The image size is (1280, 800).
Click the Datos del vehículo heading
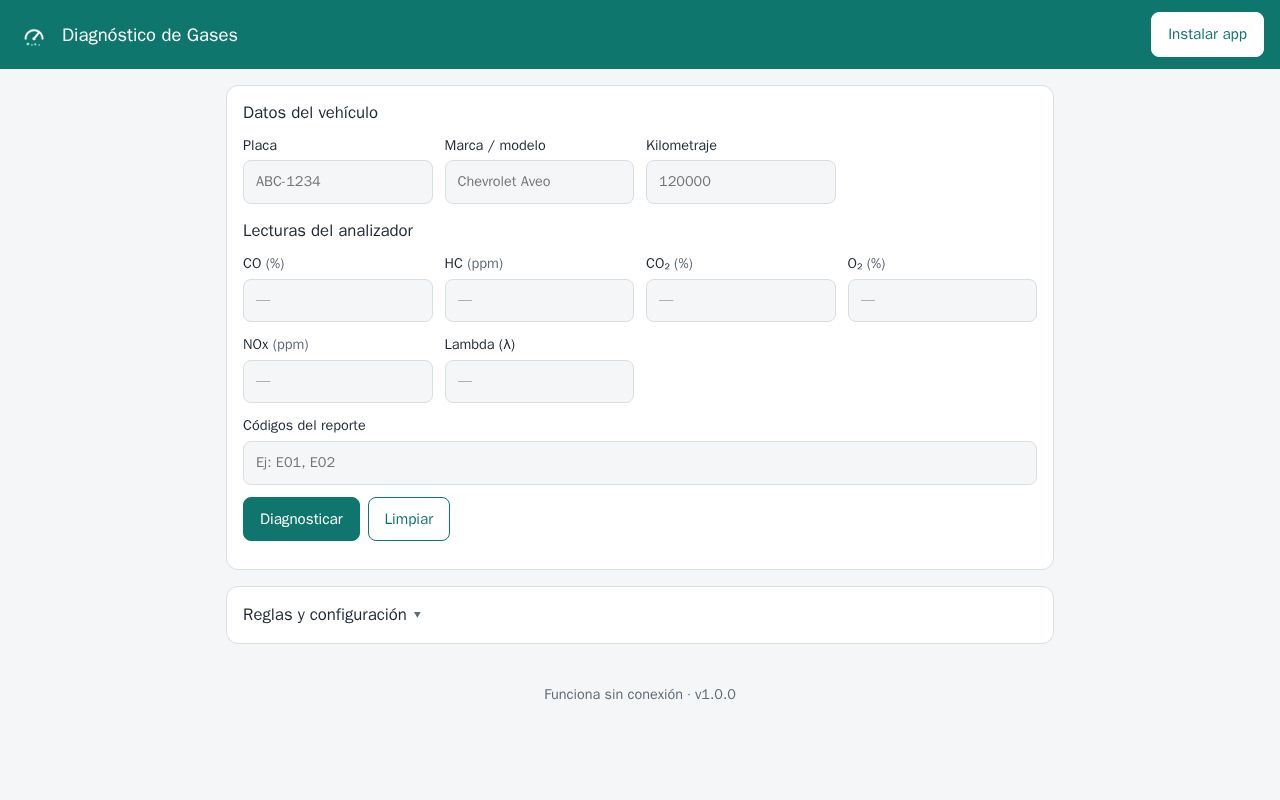(310, 113)
